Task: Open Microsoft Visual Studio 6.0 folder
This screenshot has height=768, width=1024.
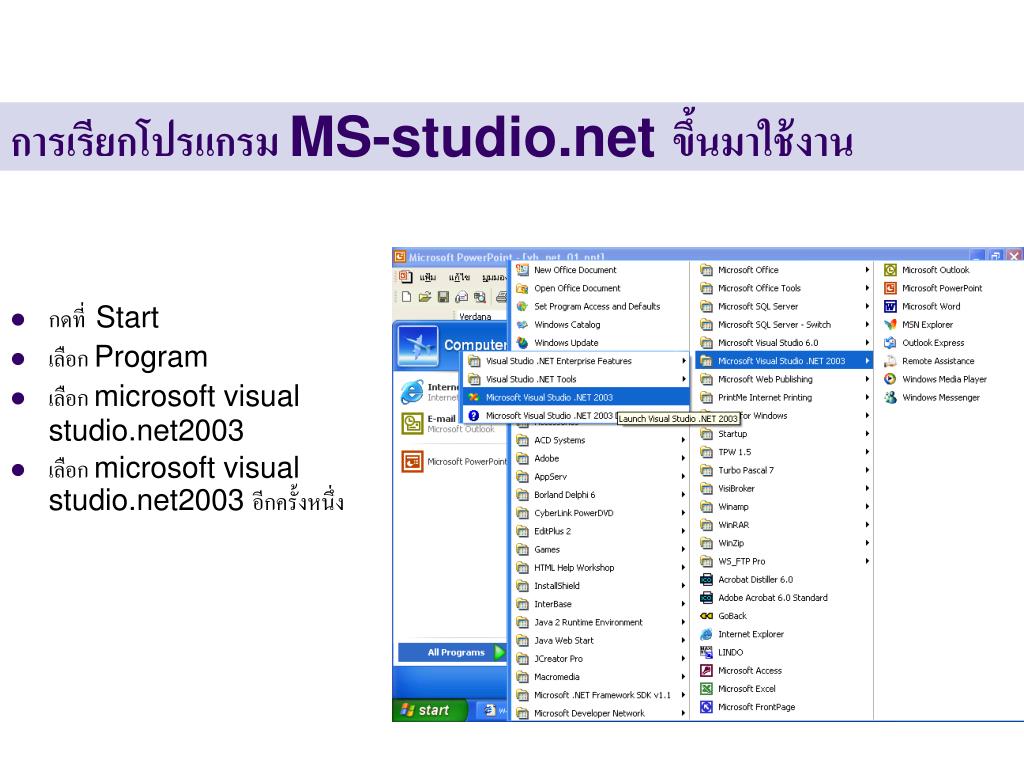Action: point(784,342)
